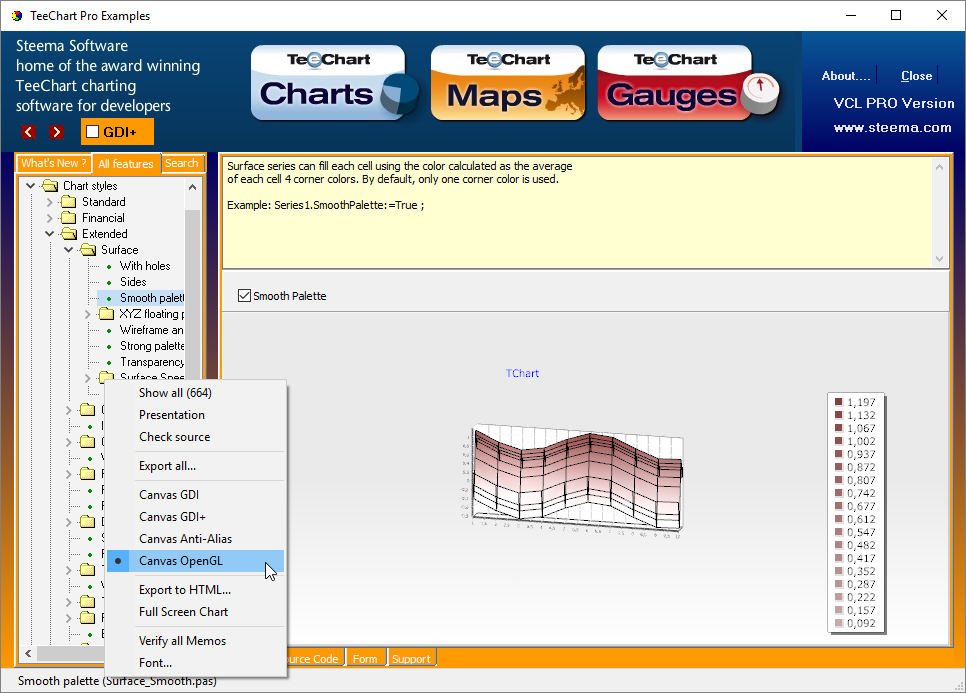The image size is (966, 693).
Task: Click the 0,092 legend color swatch
Action: coord(838,623)
